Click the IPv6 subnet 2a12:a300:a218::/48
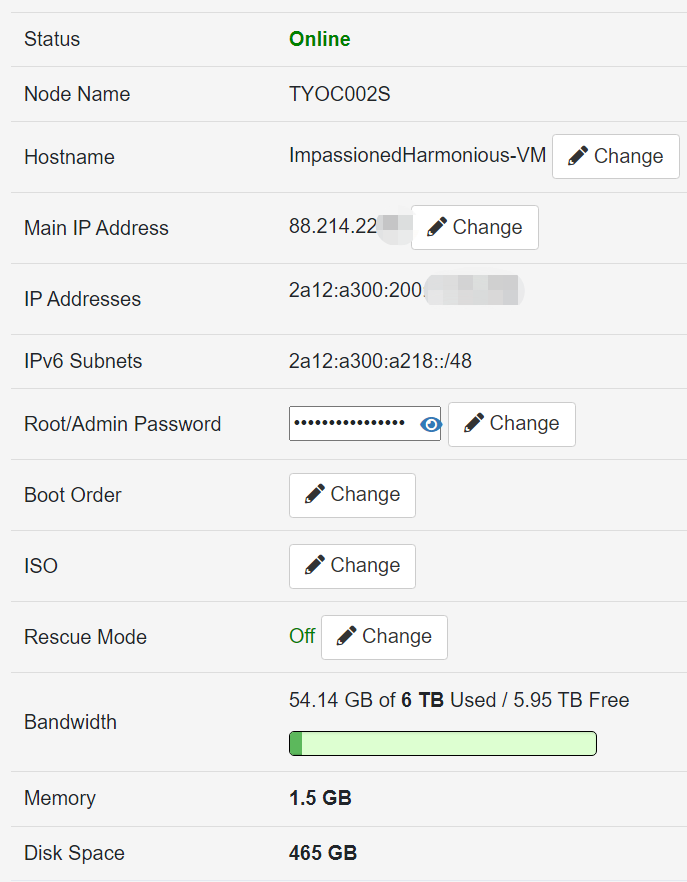 pos(380,361)
